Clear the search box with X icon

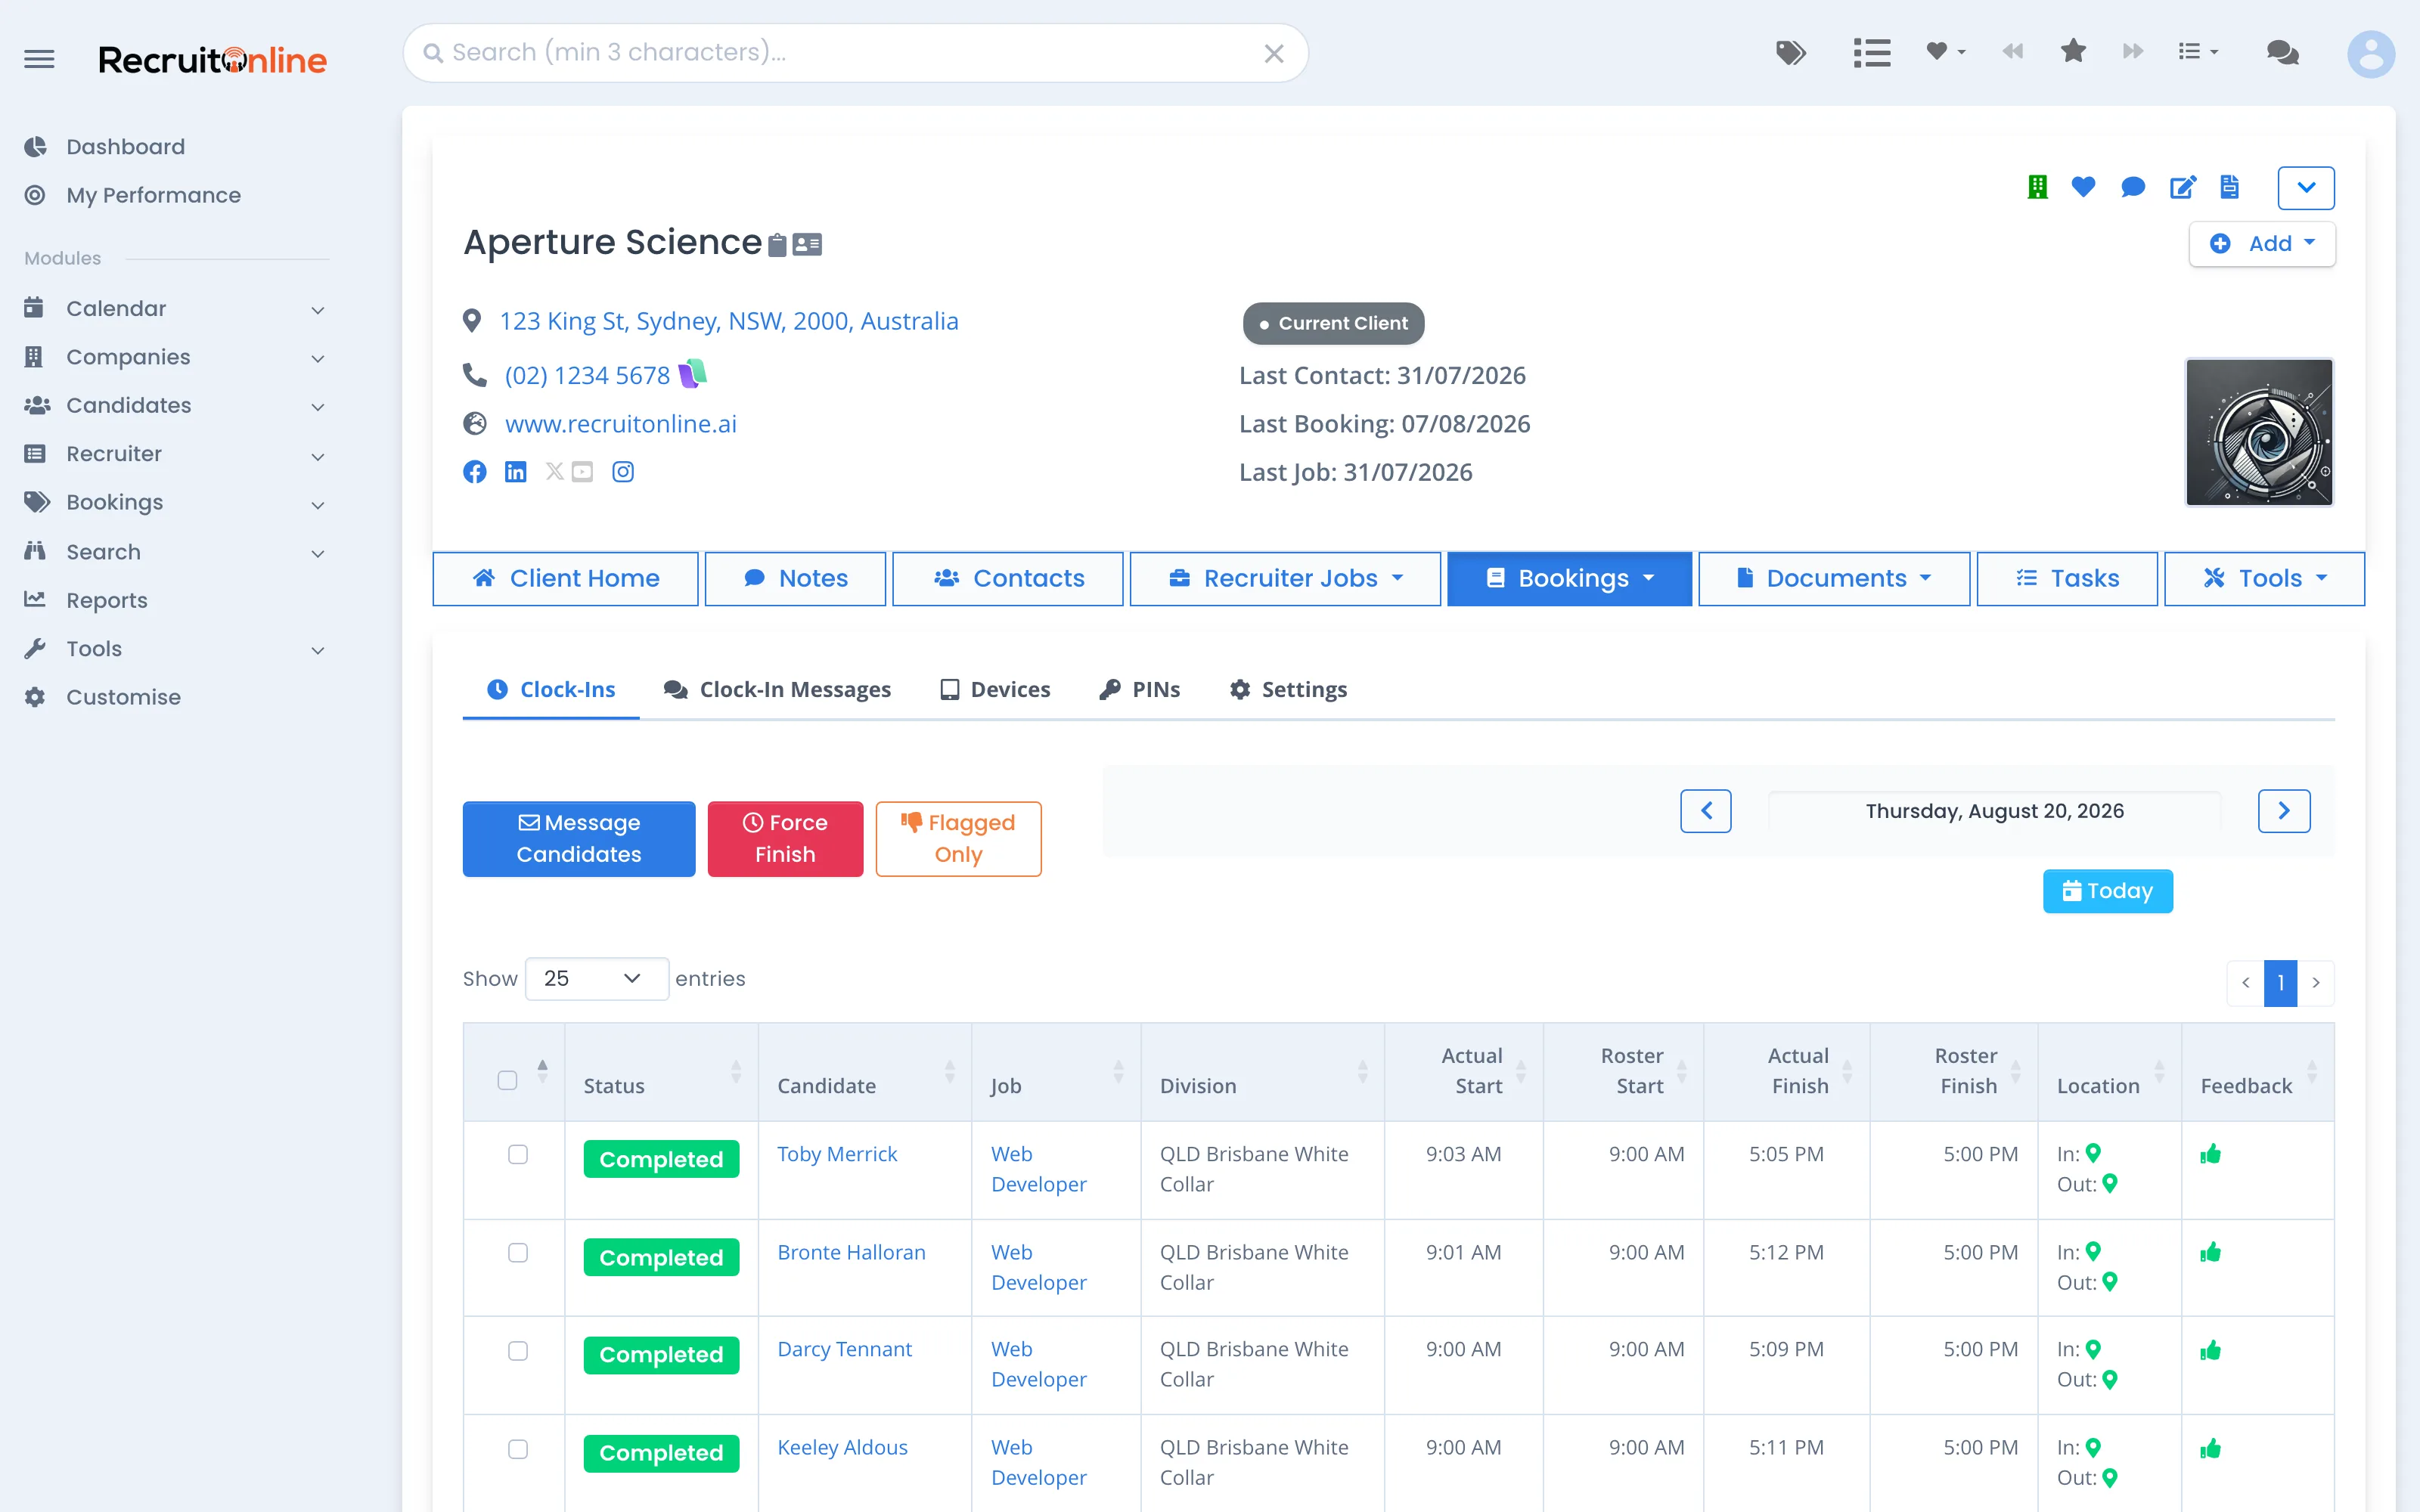coord(1273,54)
